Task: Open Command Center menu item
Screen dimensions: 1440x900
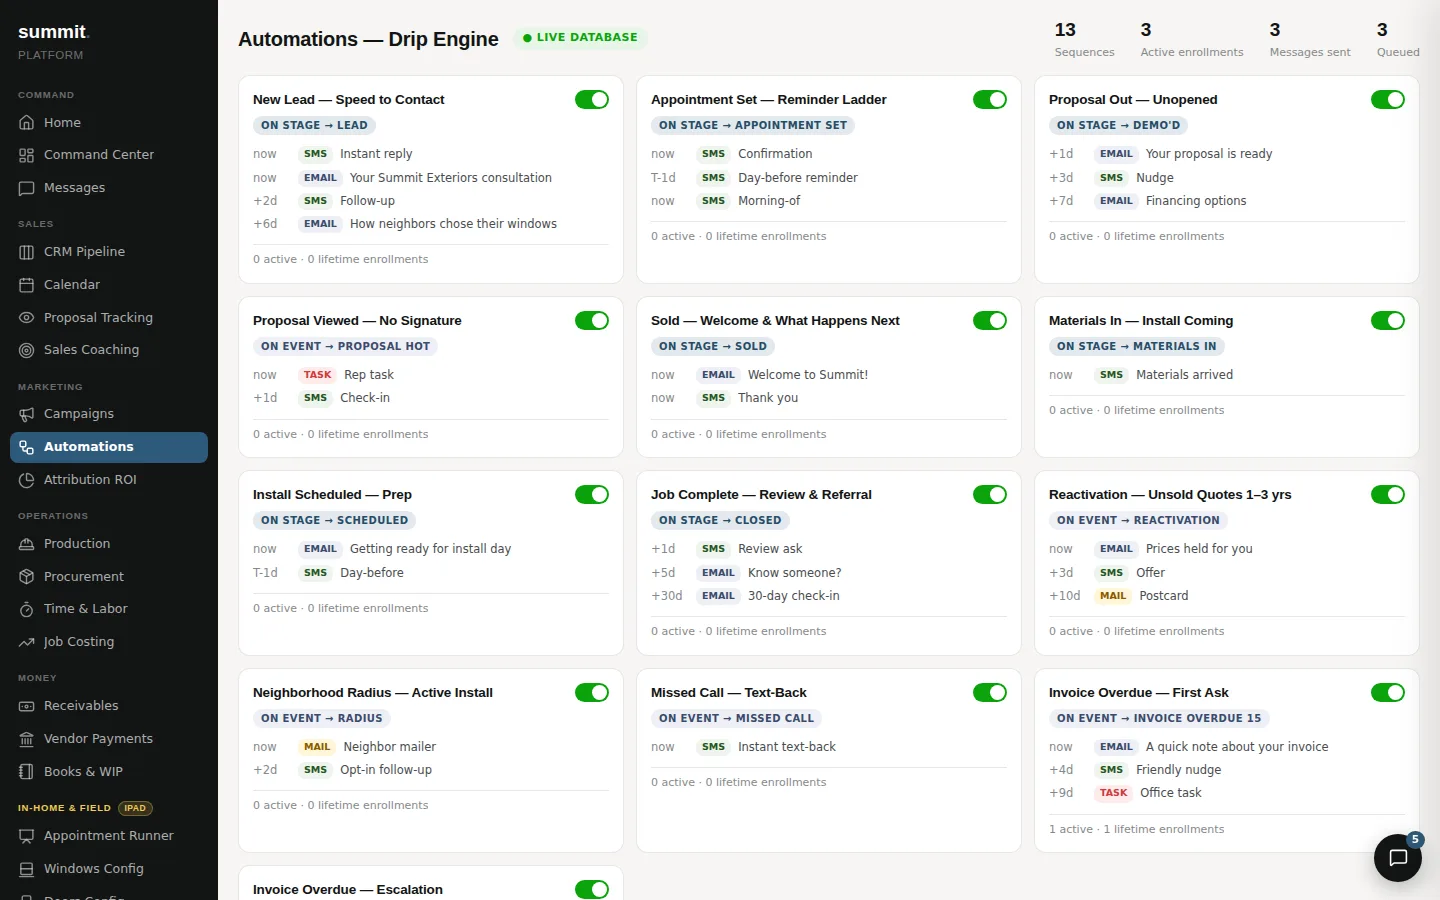Action: [x=109, y=155]
